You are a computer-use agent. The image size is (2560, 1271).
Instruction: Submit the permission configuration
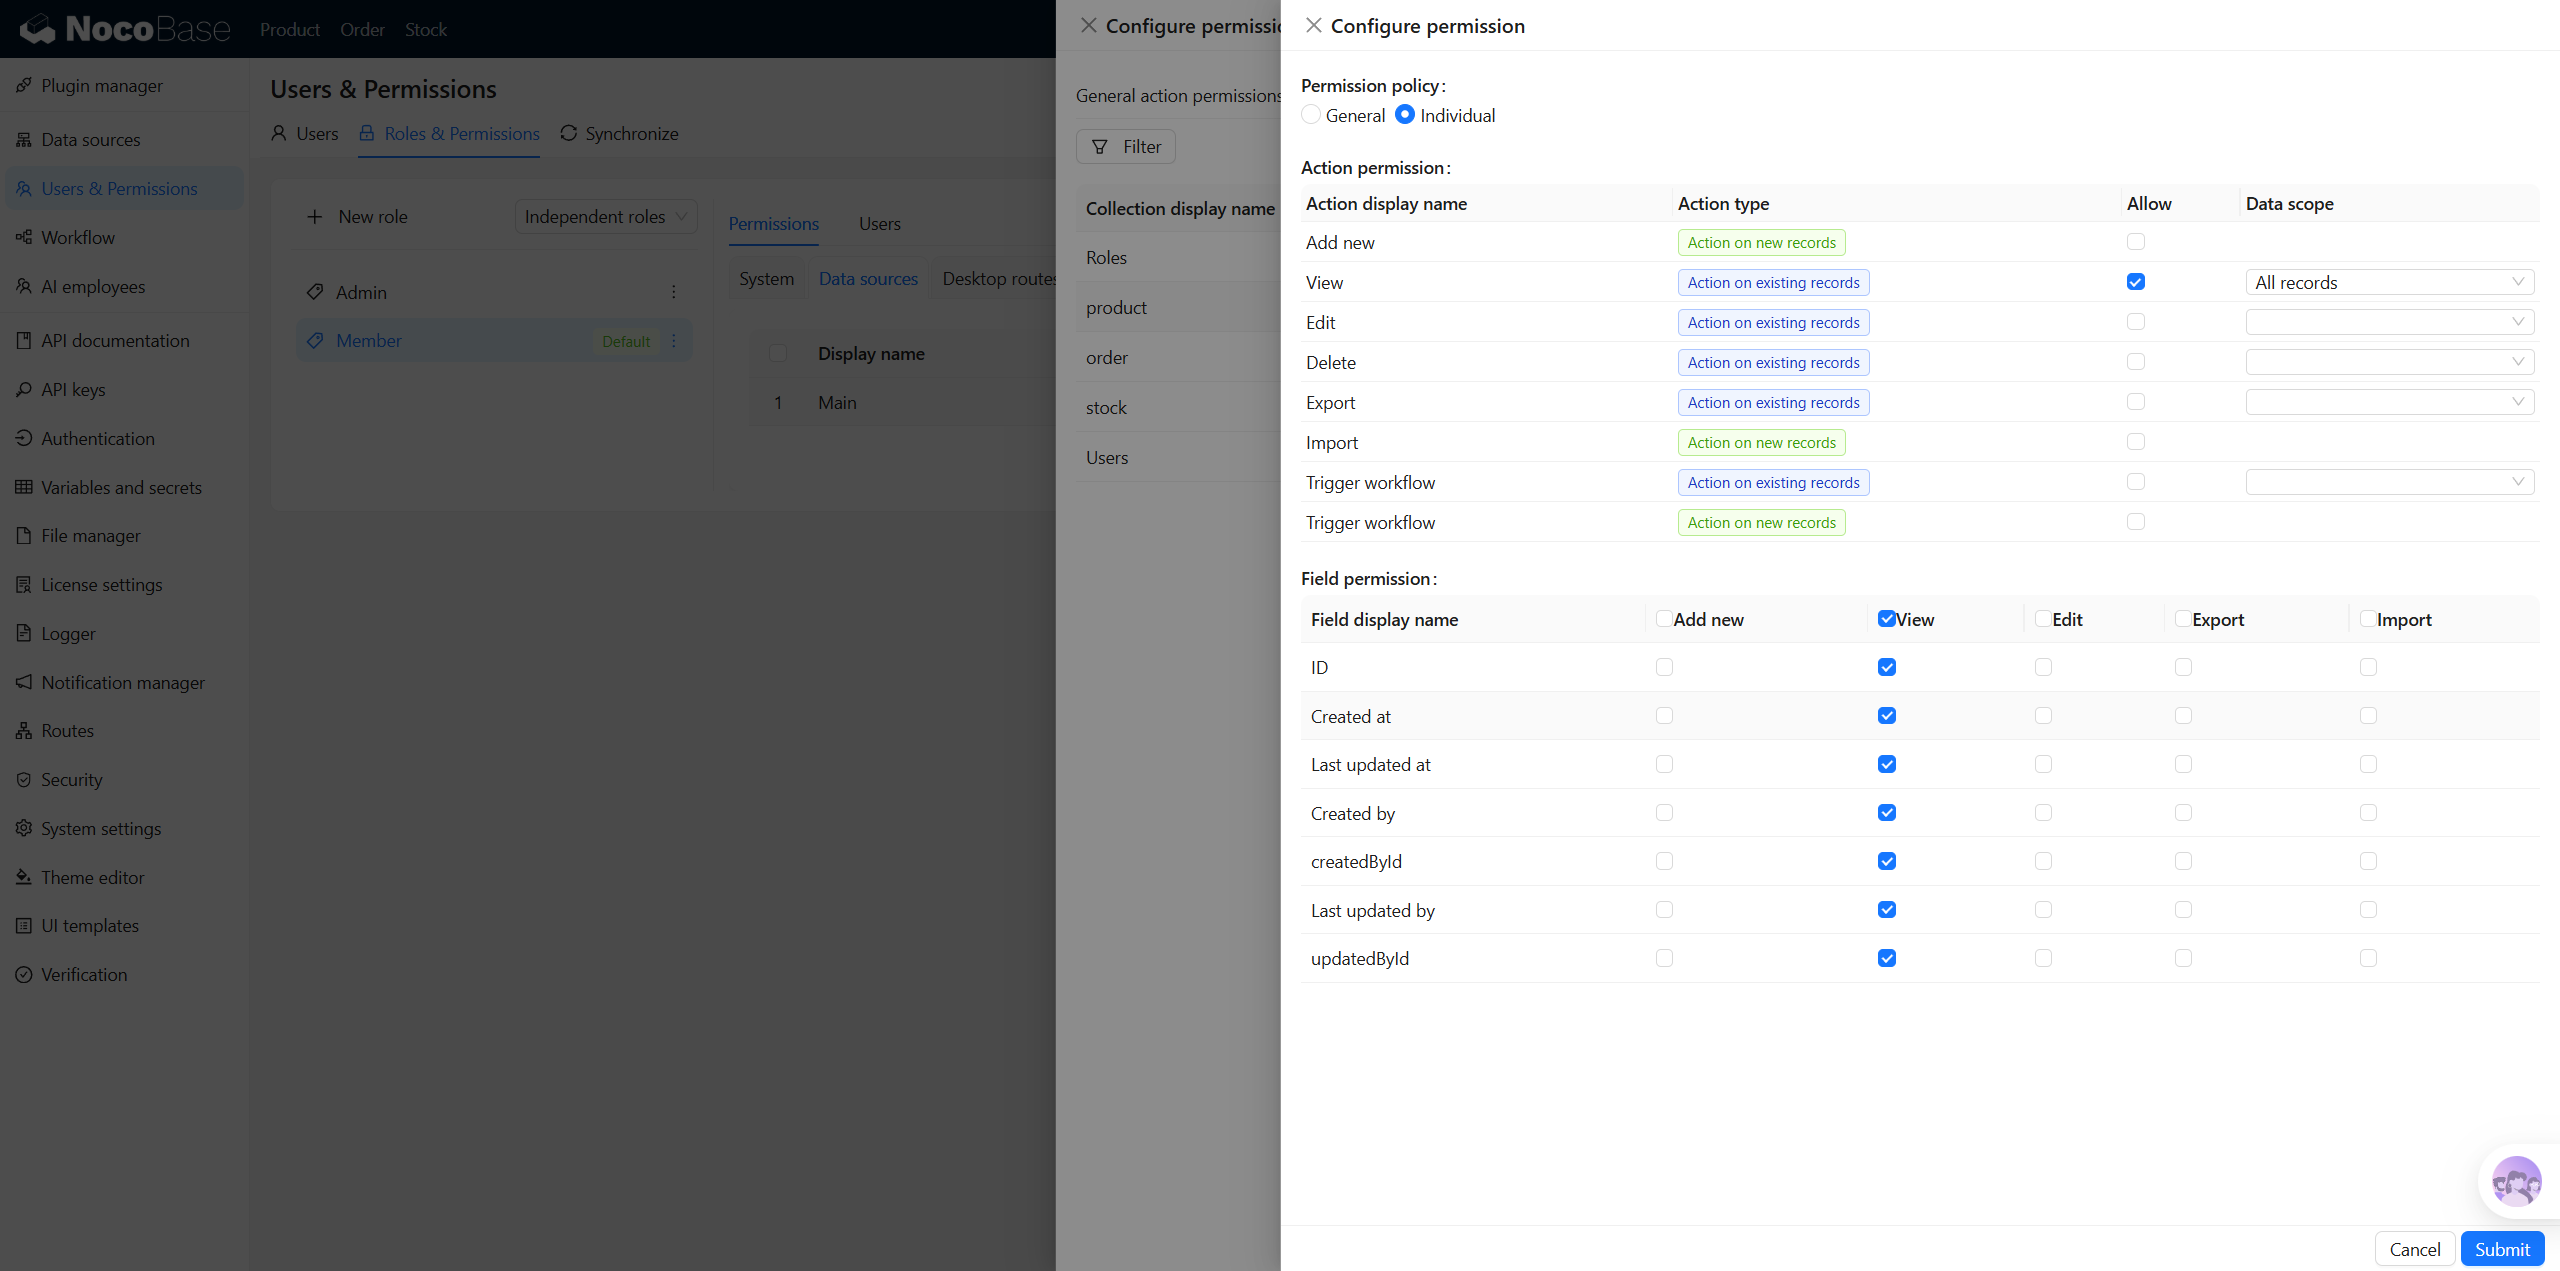coord(2500,1248)
